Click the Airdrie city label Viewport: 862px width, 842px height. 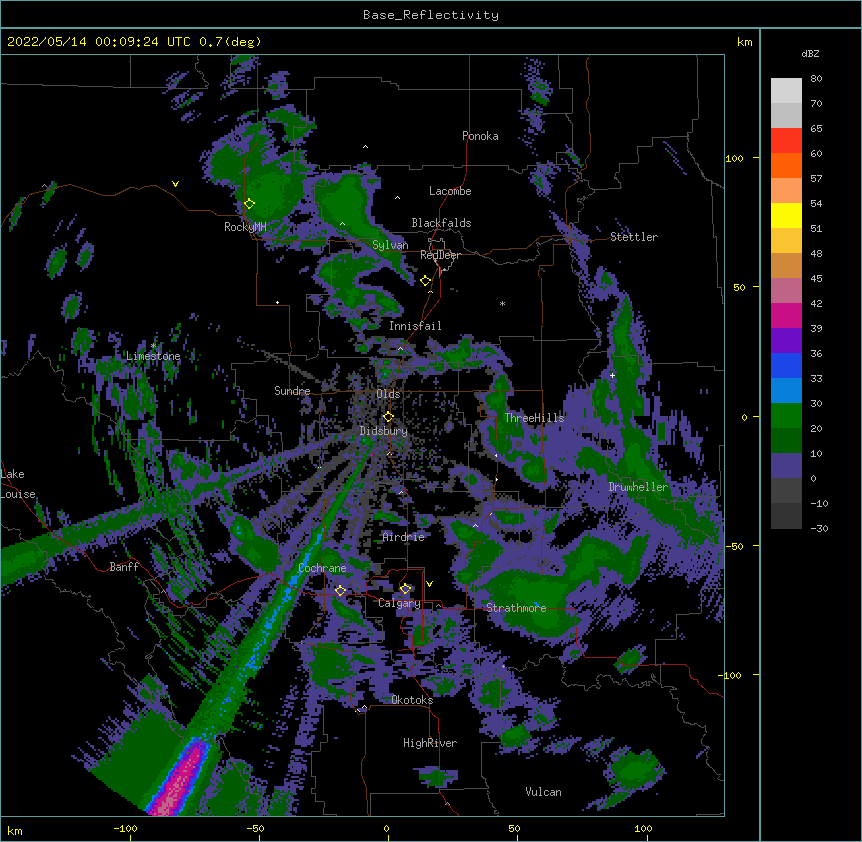(x=404, y=537)
